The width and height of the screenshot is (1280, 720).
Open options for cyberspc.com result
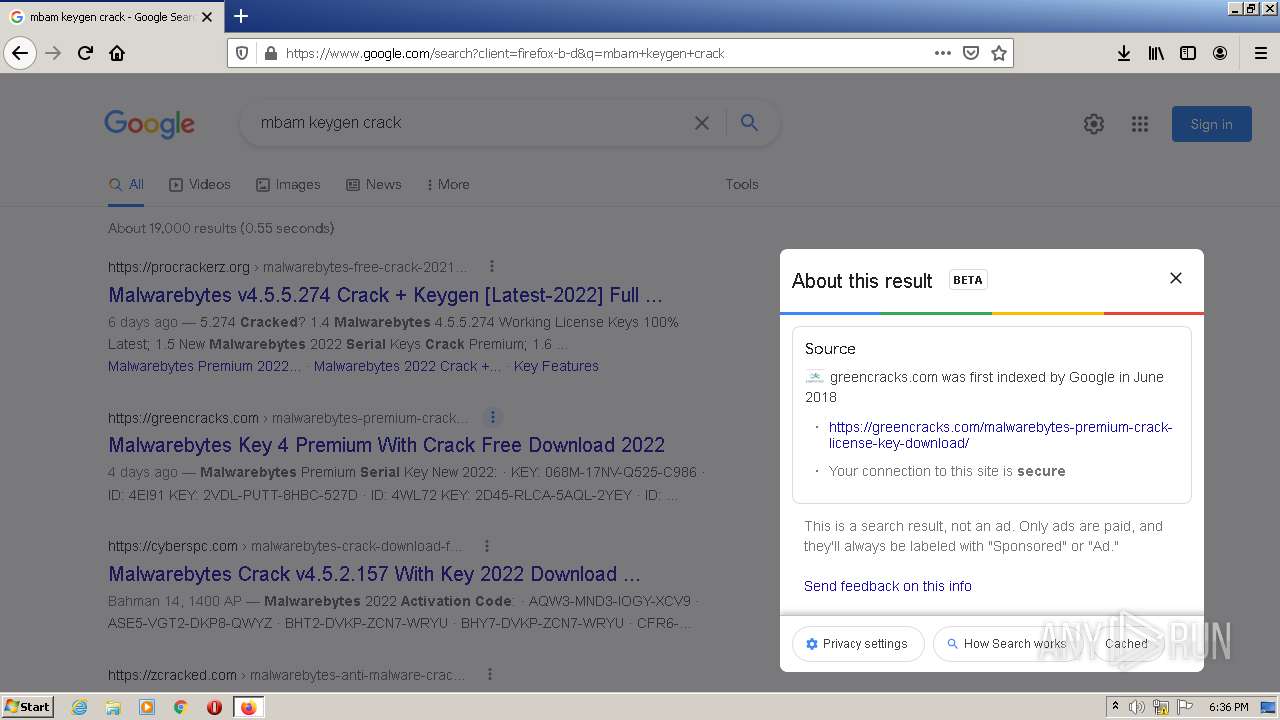pyautogui.click(x=487, y=546)
